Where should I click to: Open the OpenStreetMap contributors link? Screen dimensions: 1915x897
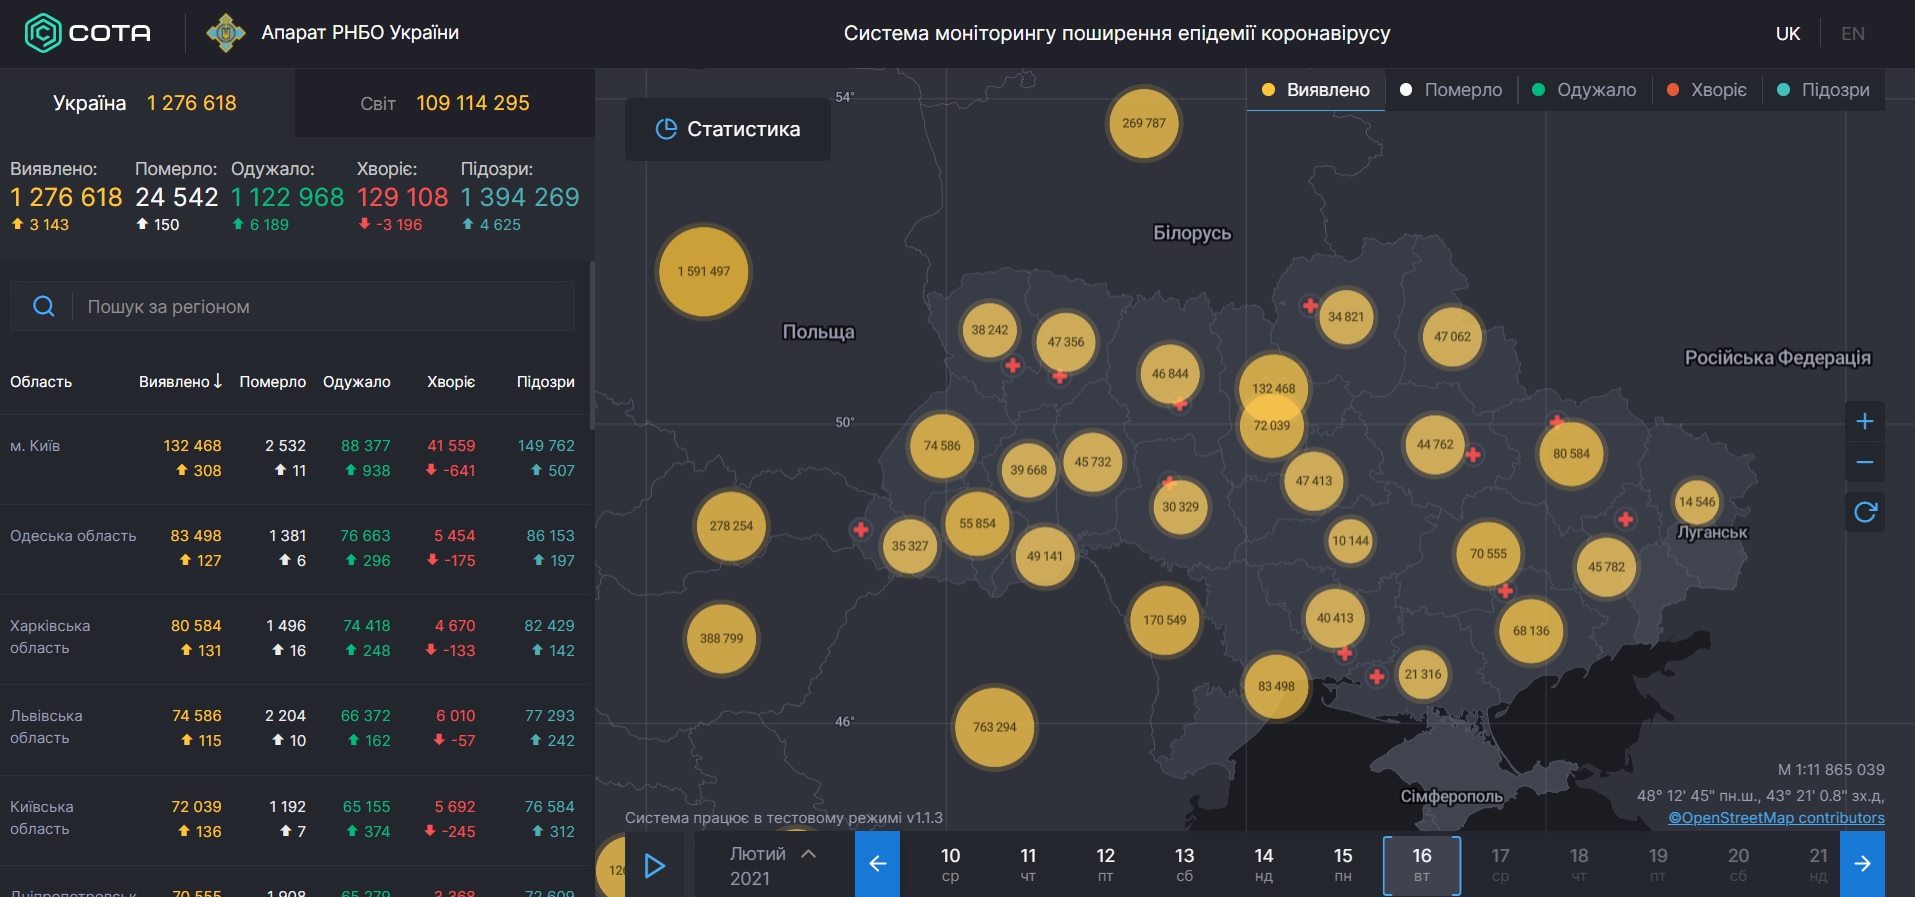1775,818
